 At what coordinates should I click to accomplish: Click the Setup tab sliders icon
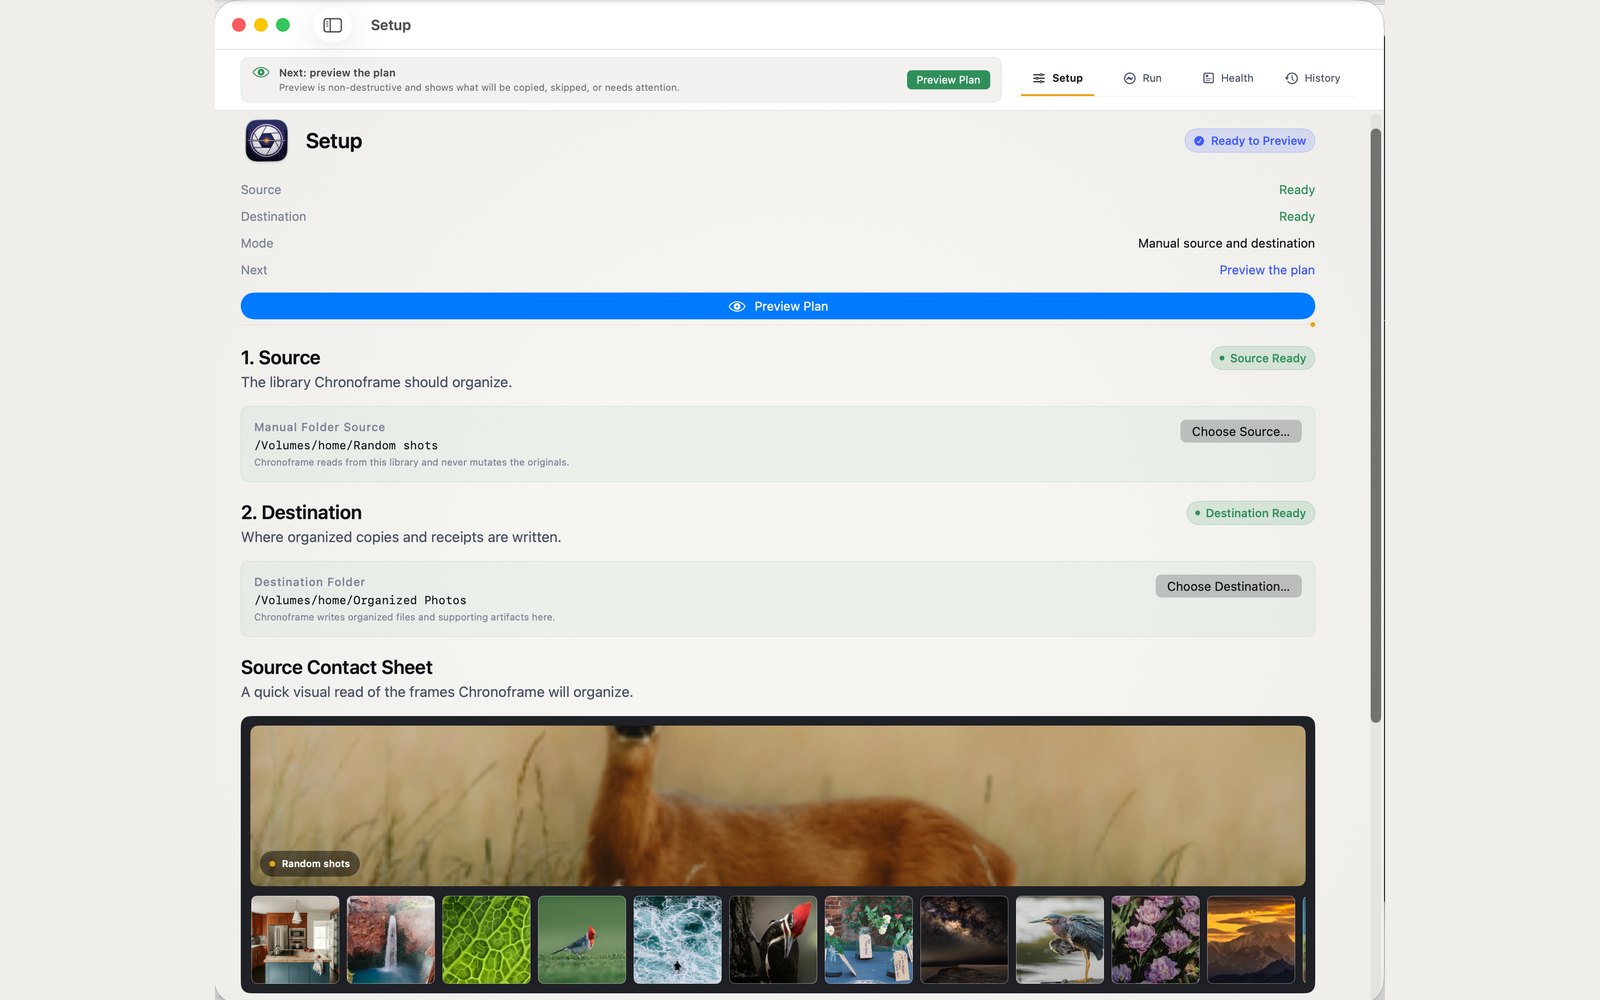pyautogui.click(x=1039, y=78)
